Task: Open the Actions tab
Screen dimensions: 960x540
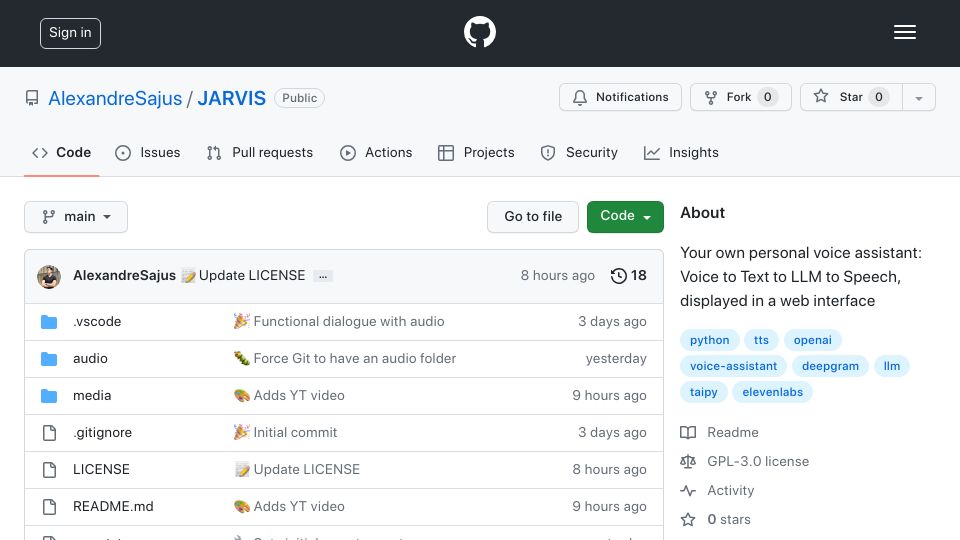Action: (376, 152)
